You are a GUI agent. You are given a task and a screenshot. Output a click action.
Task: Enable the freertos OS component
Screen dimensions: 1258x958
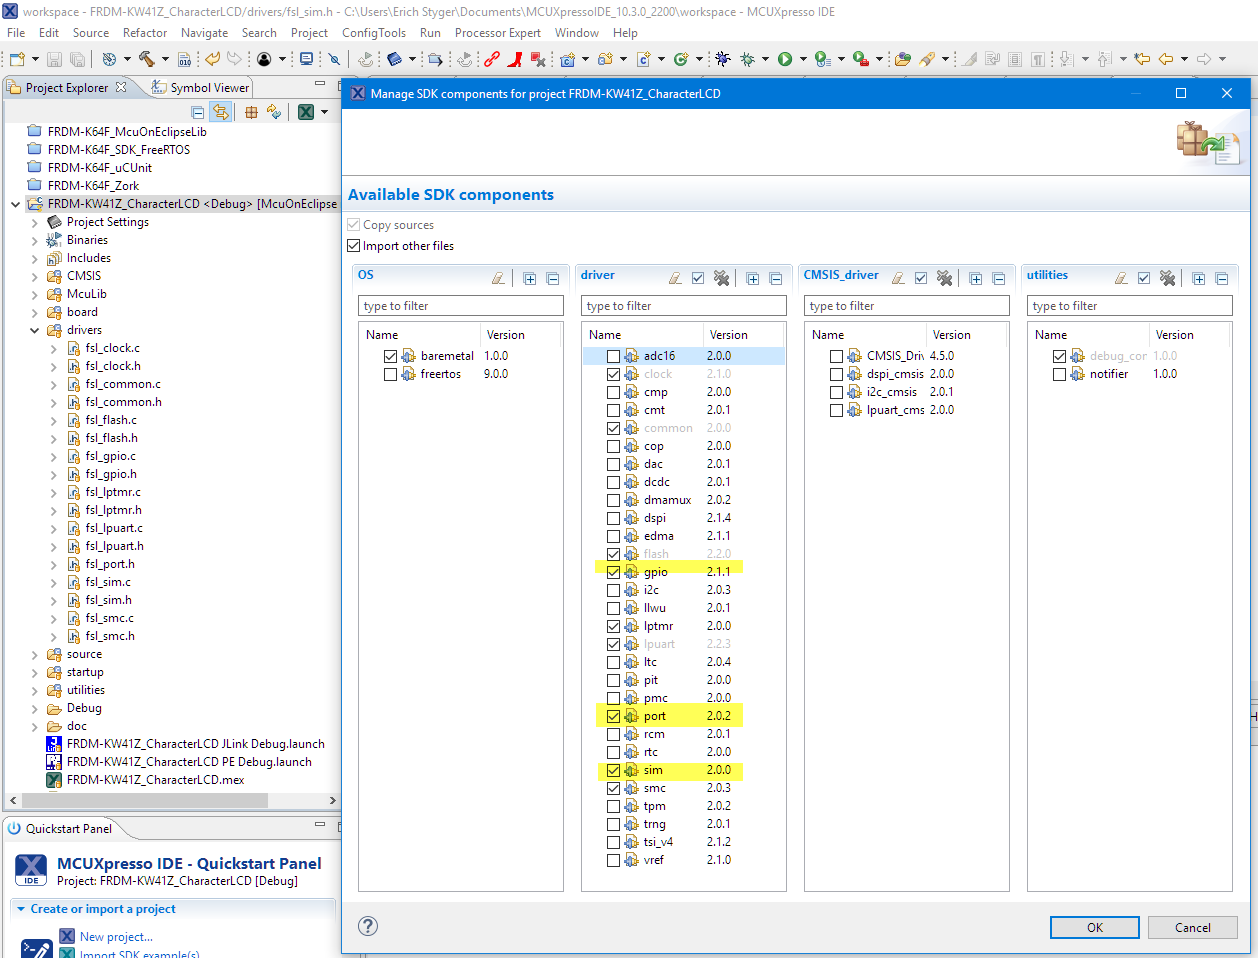tap(391, 373)
